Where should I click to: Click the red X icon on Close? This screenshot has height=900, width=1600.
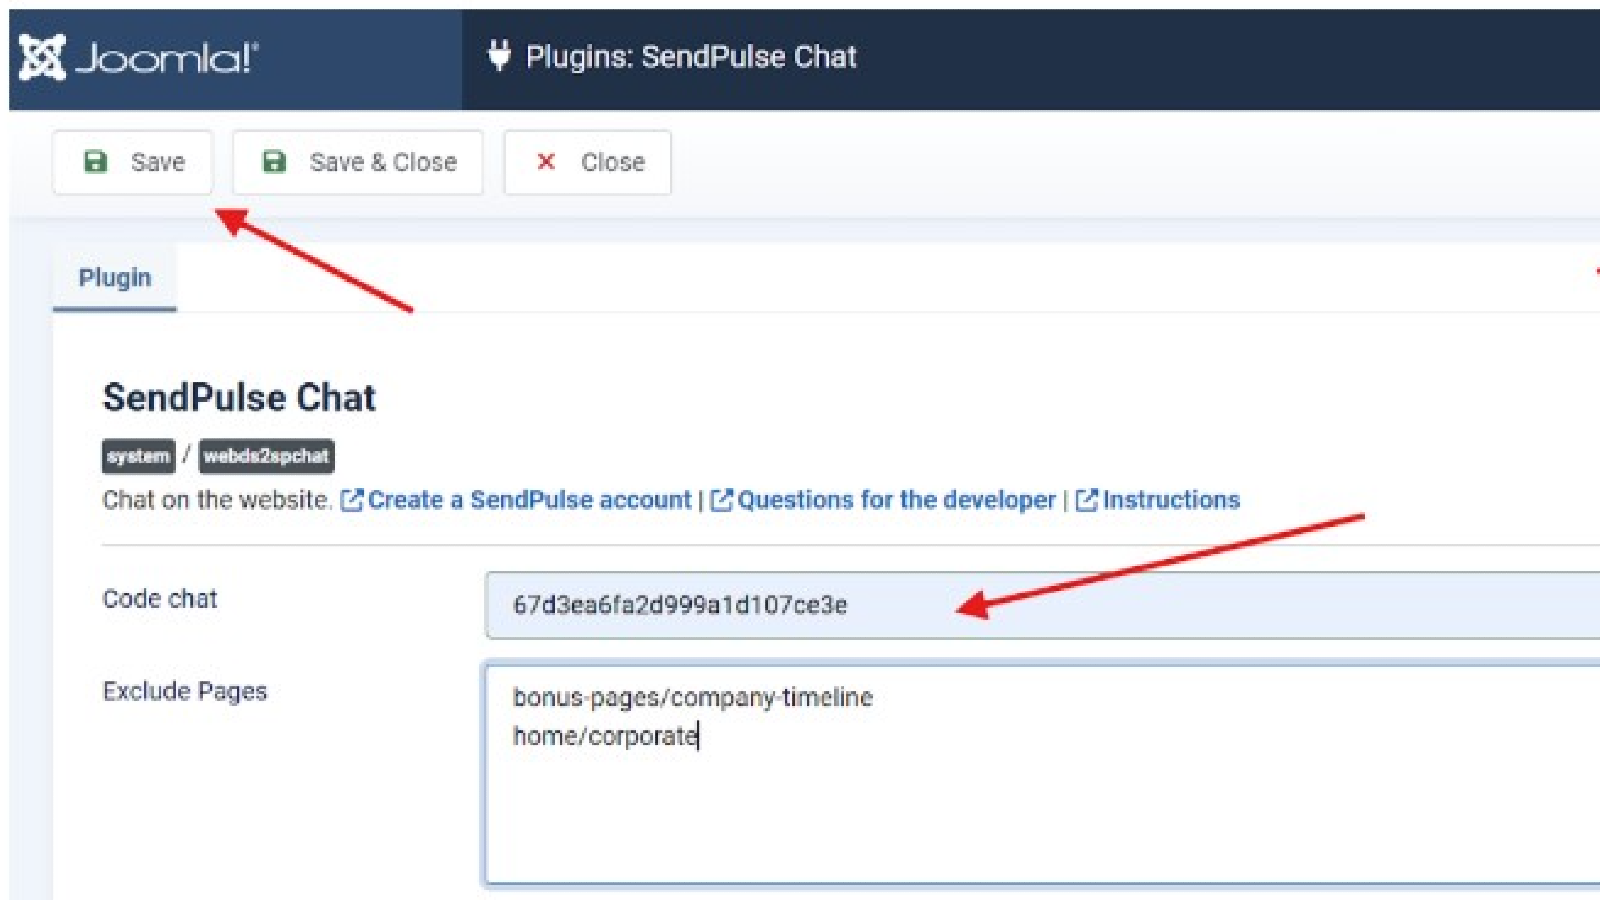point(546,162)
